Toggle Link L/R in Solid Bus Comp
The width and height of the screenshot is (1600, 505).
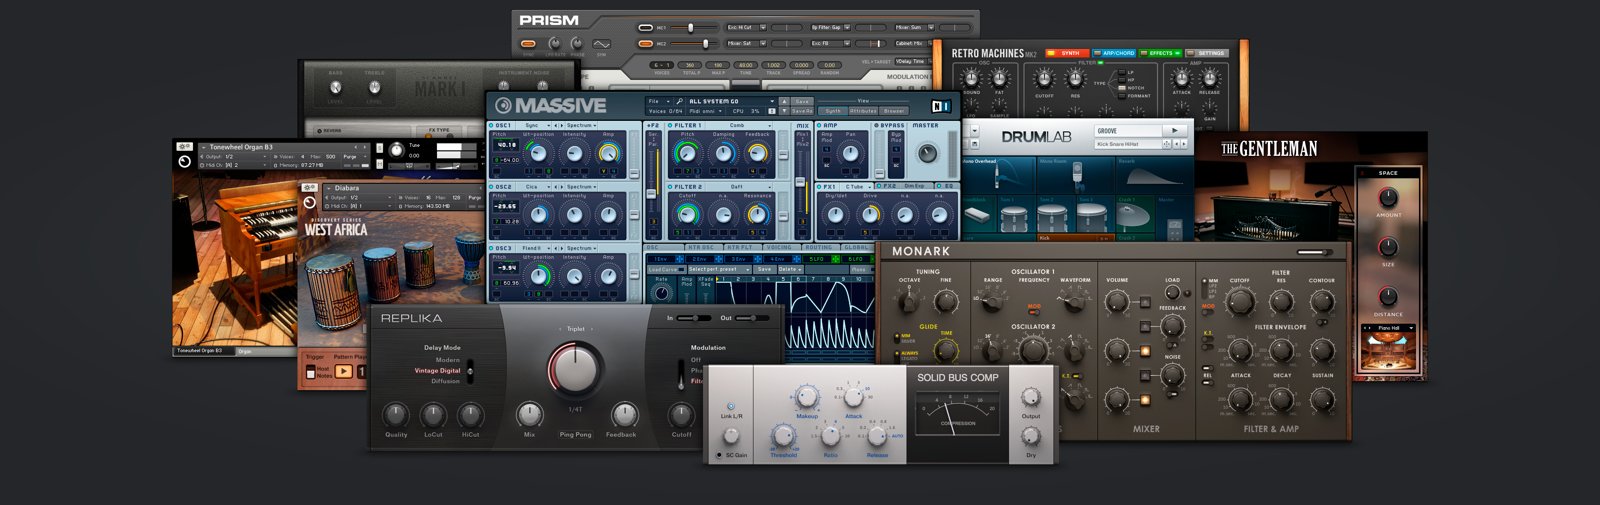pyautogui.click(x=731, y=406)
